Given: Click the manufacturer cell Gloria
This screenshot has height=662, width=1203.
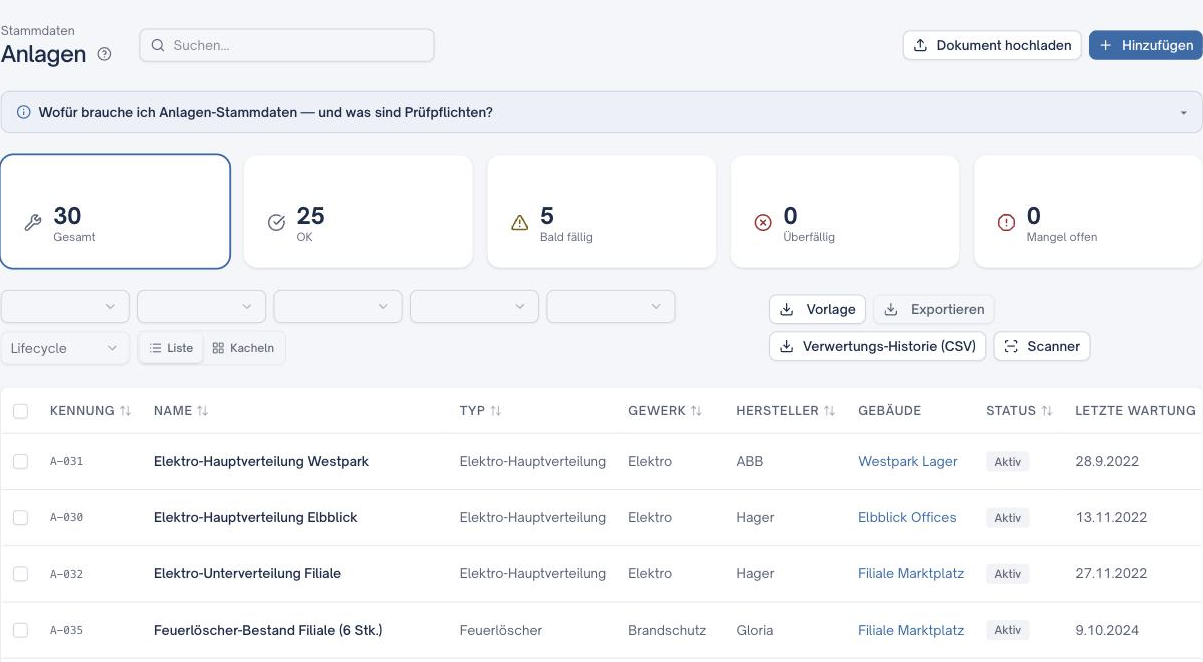Looking at the screenshot, I should point(755,630).
